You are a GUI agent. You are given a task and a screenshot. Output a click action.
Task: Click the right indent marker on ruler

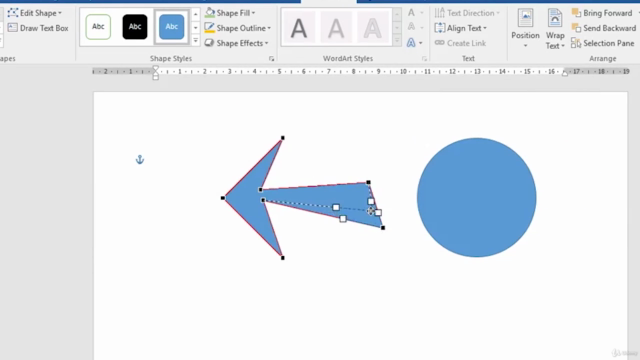point(565,73)
